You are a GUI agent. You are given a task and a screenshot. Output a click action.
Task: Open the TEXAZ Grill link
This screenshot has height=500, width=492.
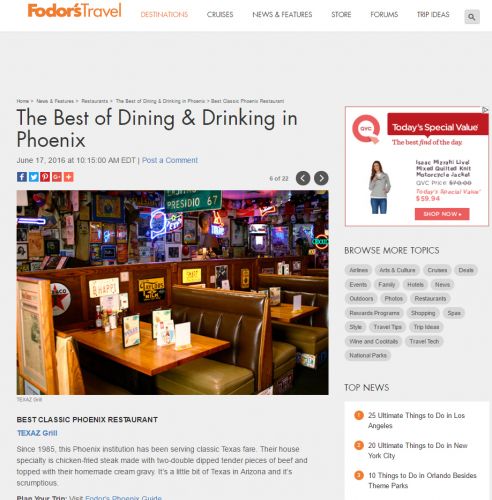pos(37,433)
